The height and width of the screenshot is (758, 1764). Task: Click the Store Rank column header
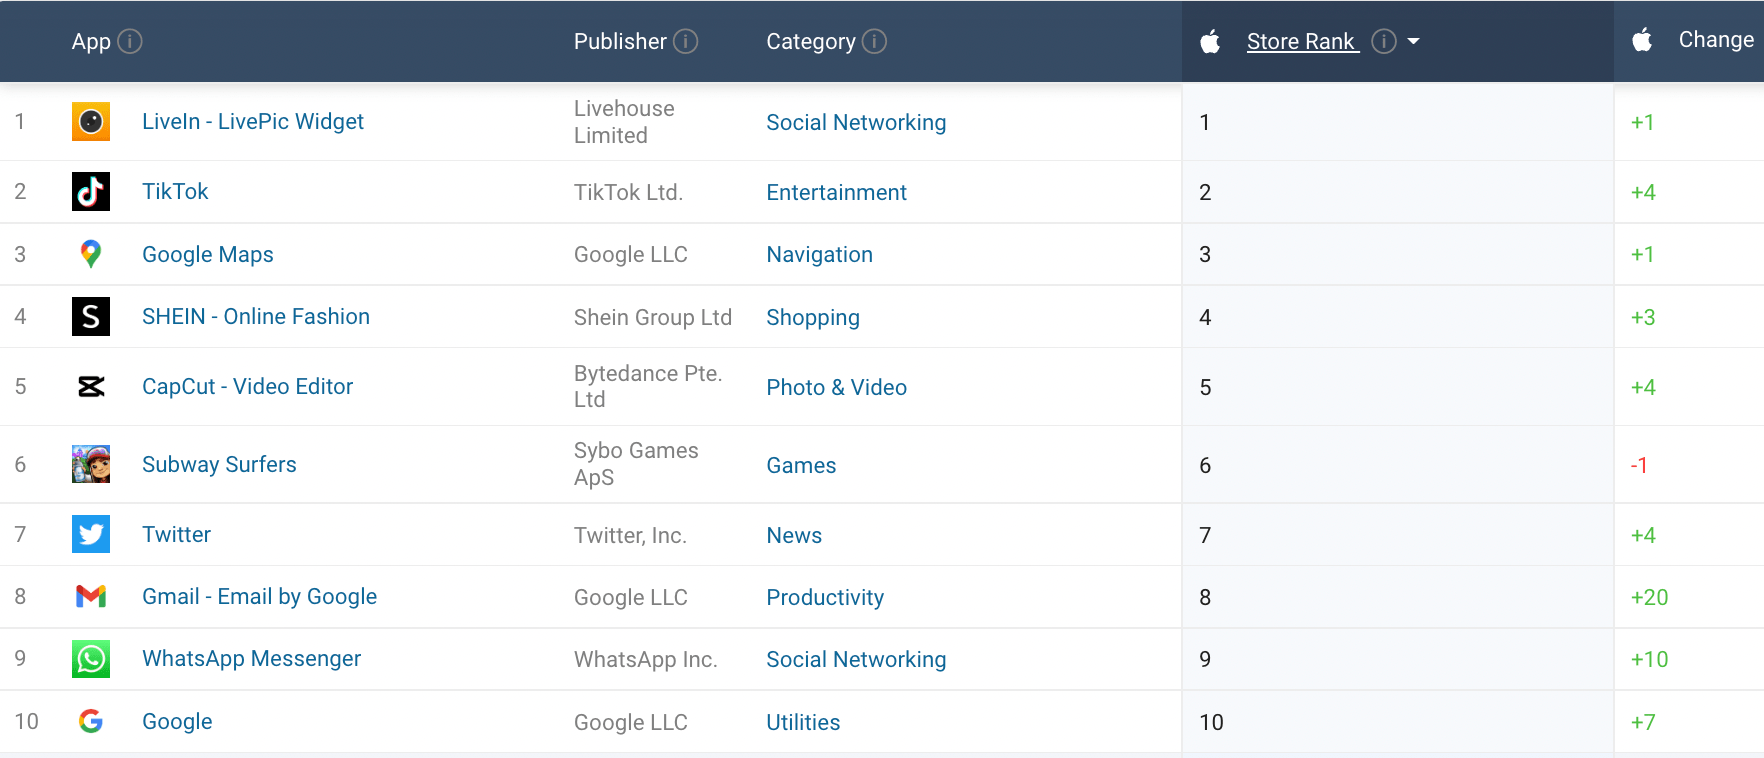click(x=1302, y=42)
